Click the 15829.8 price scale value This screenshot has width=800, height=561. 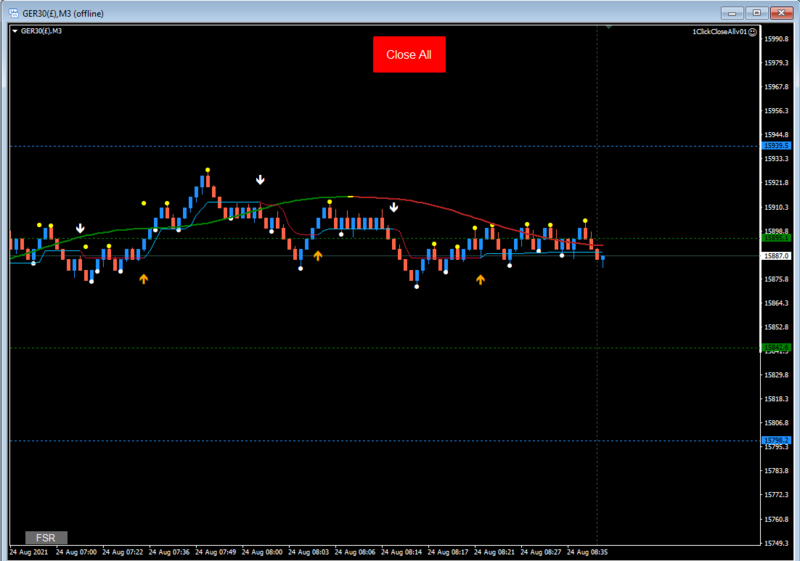[x=776, y=375]
